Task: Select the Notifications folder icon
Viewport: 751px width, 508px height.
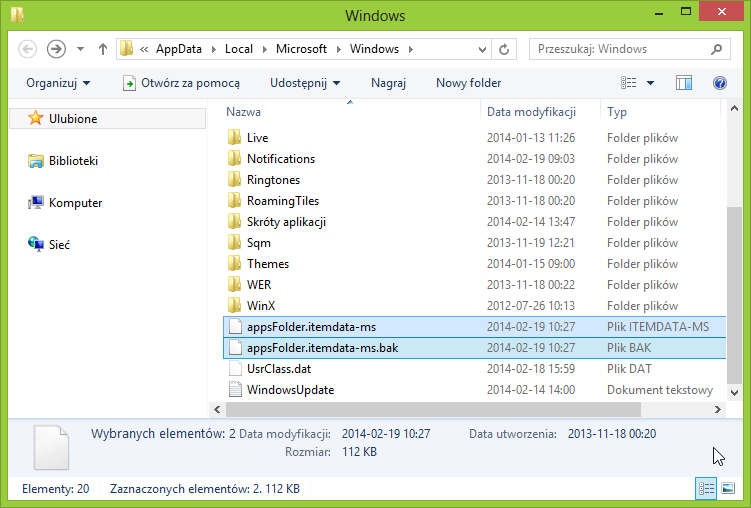Action: [x=234, y=158]
